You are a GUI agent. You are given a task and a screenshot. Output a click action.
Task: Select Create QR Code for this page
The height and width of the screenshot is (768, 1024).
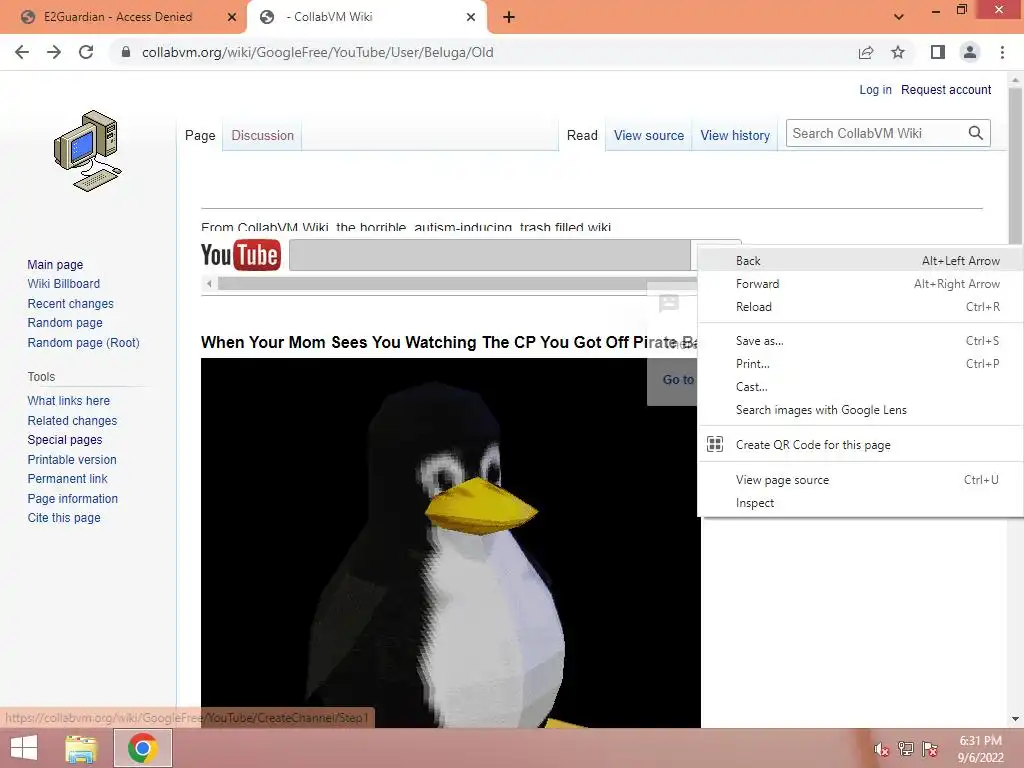[860, 444]
